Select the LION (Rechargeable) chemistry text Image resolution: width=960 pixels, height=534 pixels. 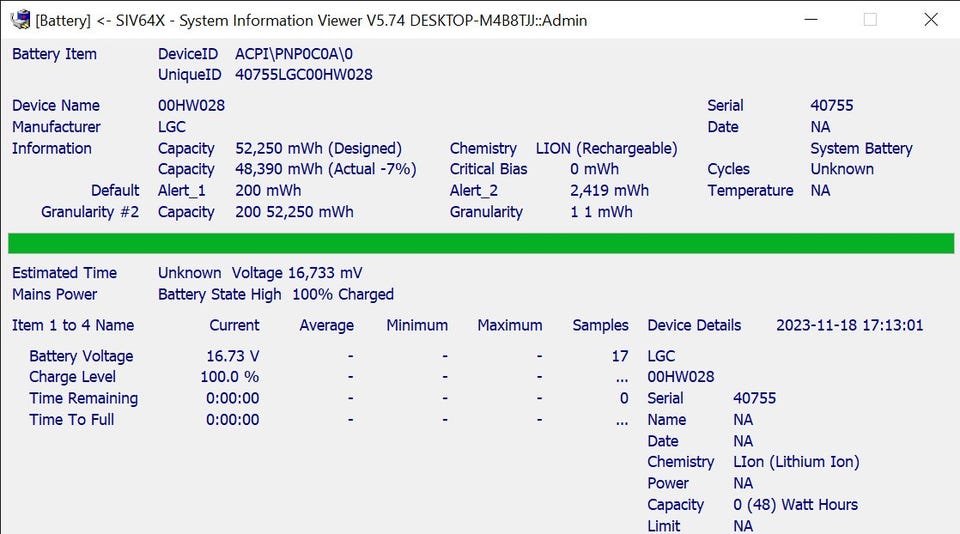point(606,148)
